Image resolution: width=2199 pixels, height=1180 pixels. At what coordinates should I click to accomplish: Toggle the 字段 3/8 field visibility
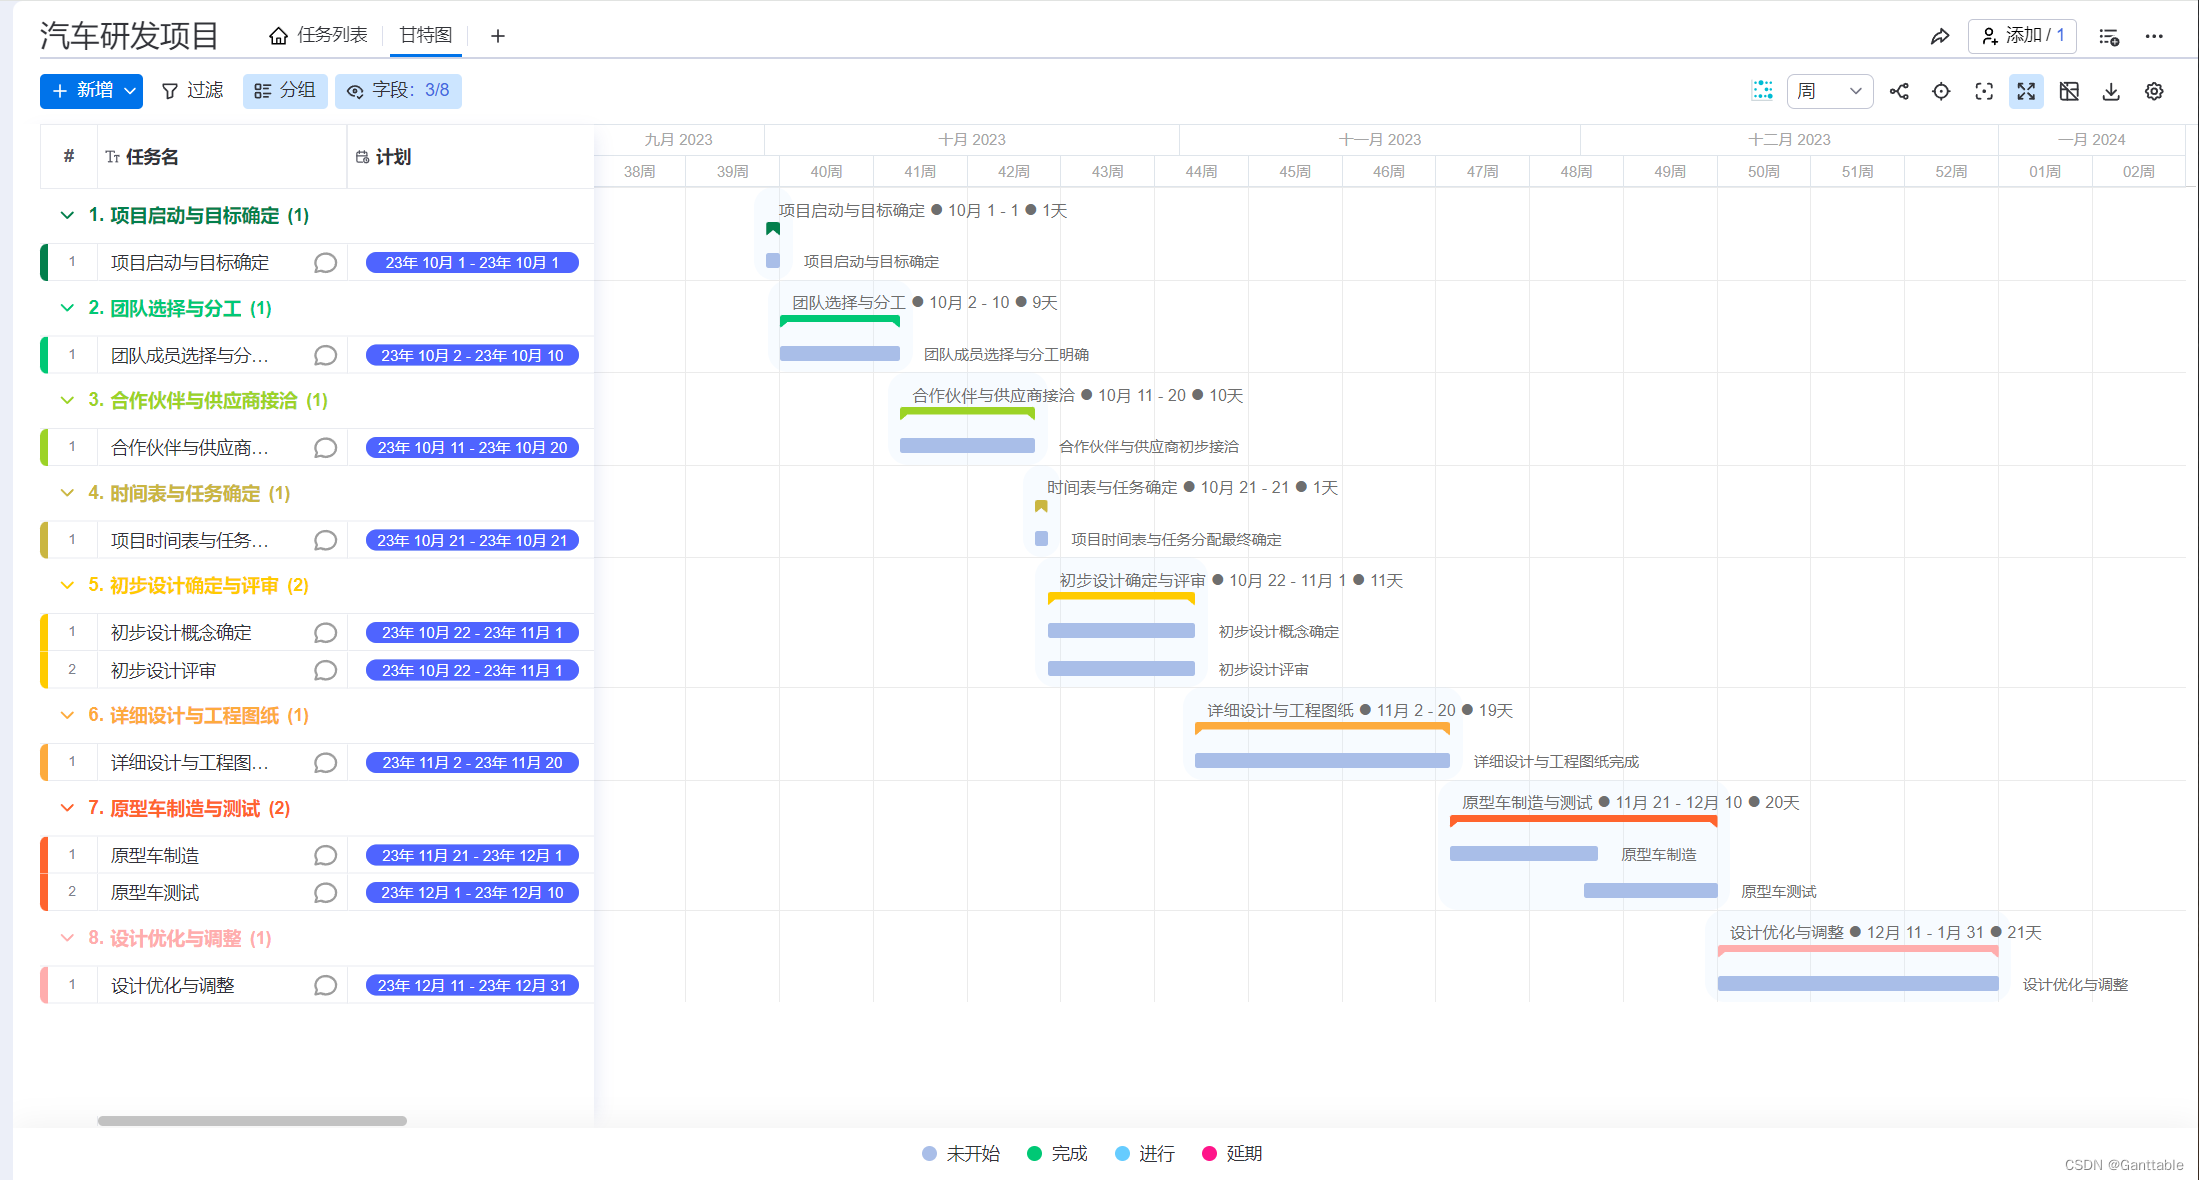pyautogui.click(x=398, y=90)
